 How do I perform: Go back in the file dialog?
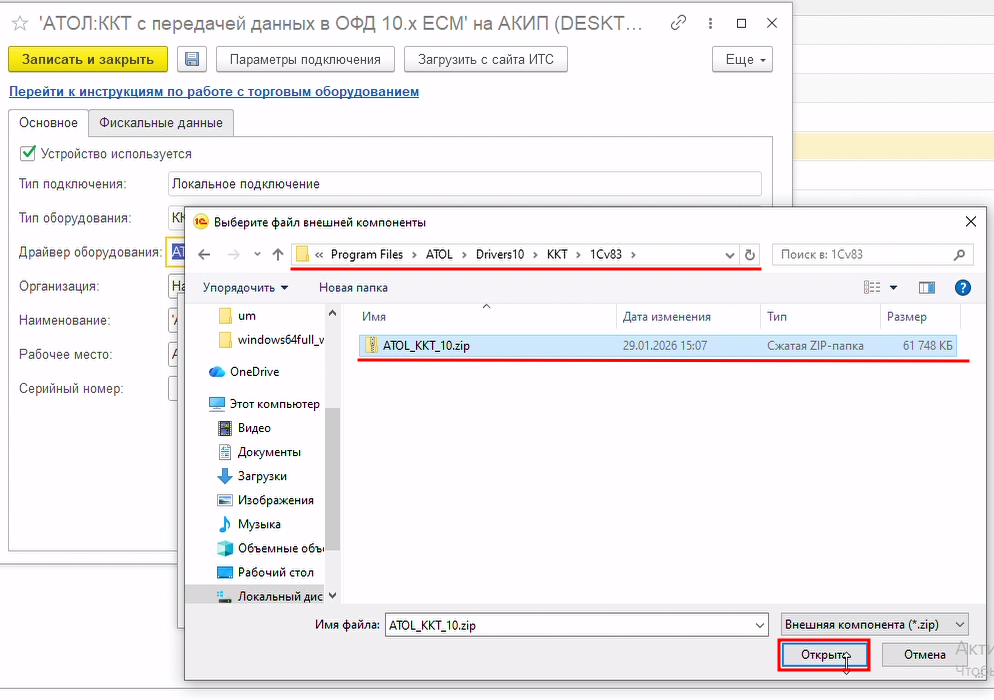[x=204, y=255]
